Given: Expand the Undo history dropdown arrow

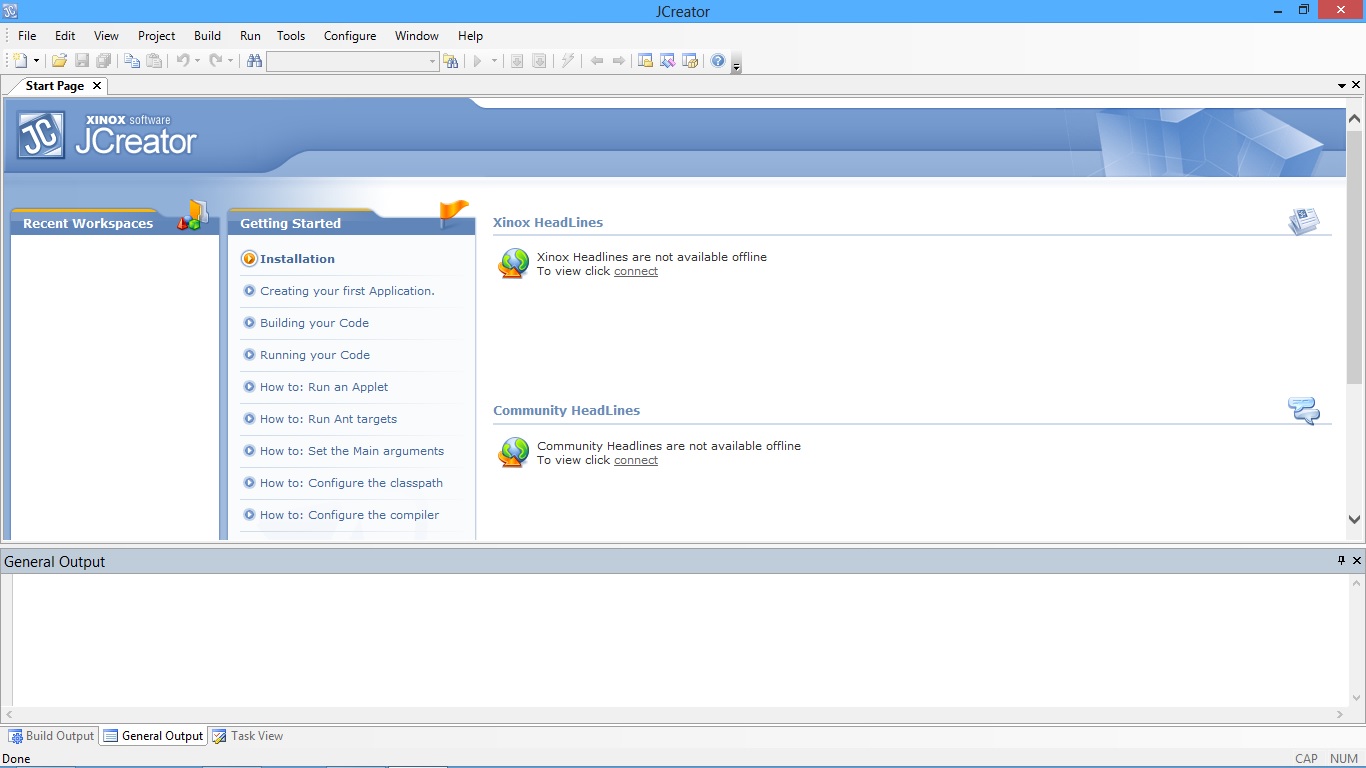Looking at the screenshot, I should [x=197, y=61].
